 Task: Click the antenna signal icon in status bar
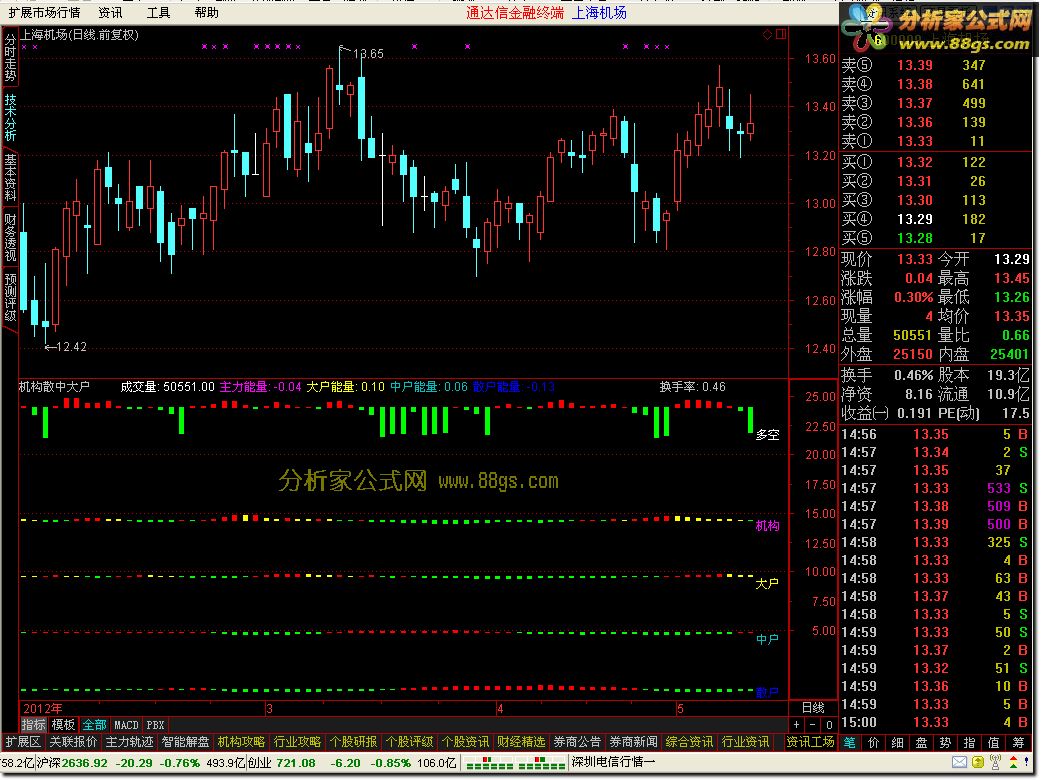(x=995, y=762)
